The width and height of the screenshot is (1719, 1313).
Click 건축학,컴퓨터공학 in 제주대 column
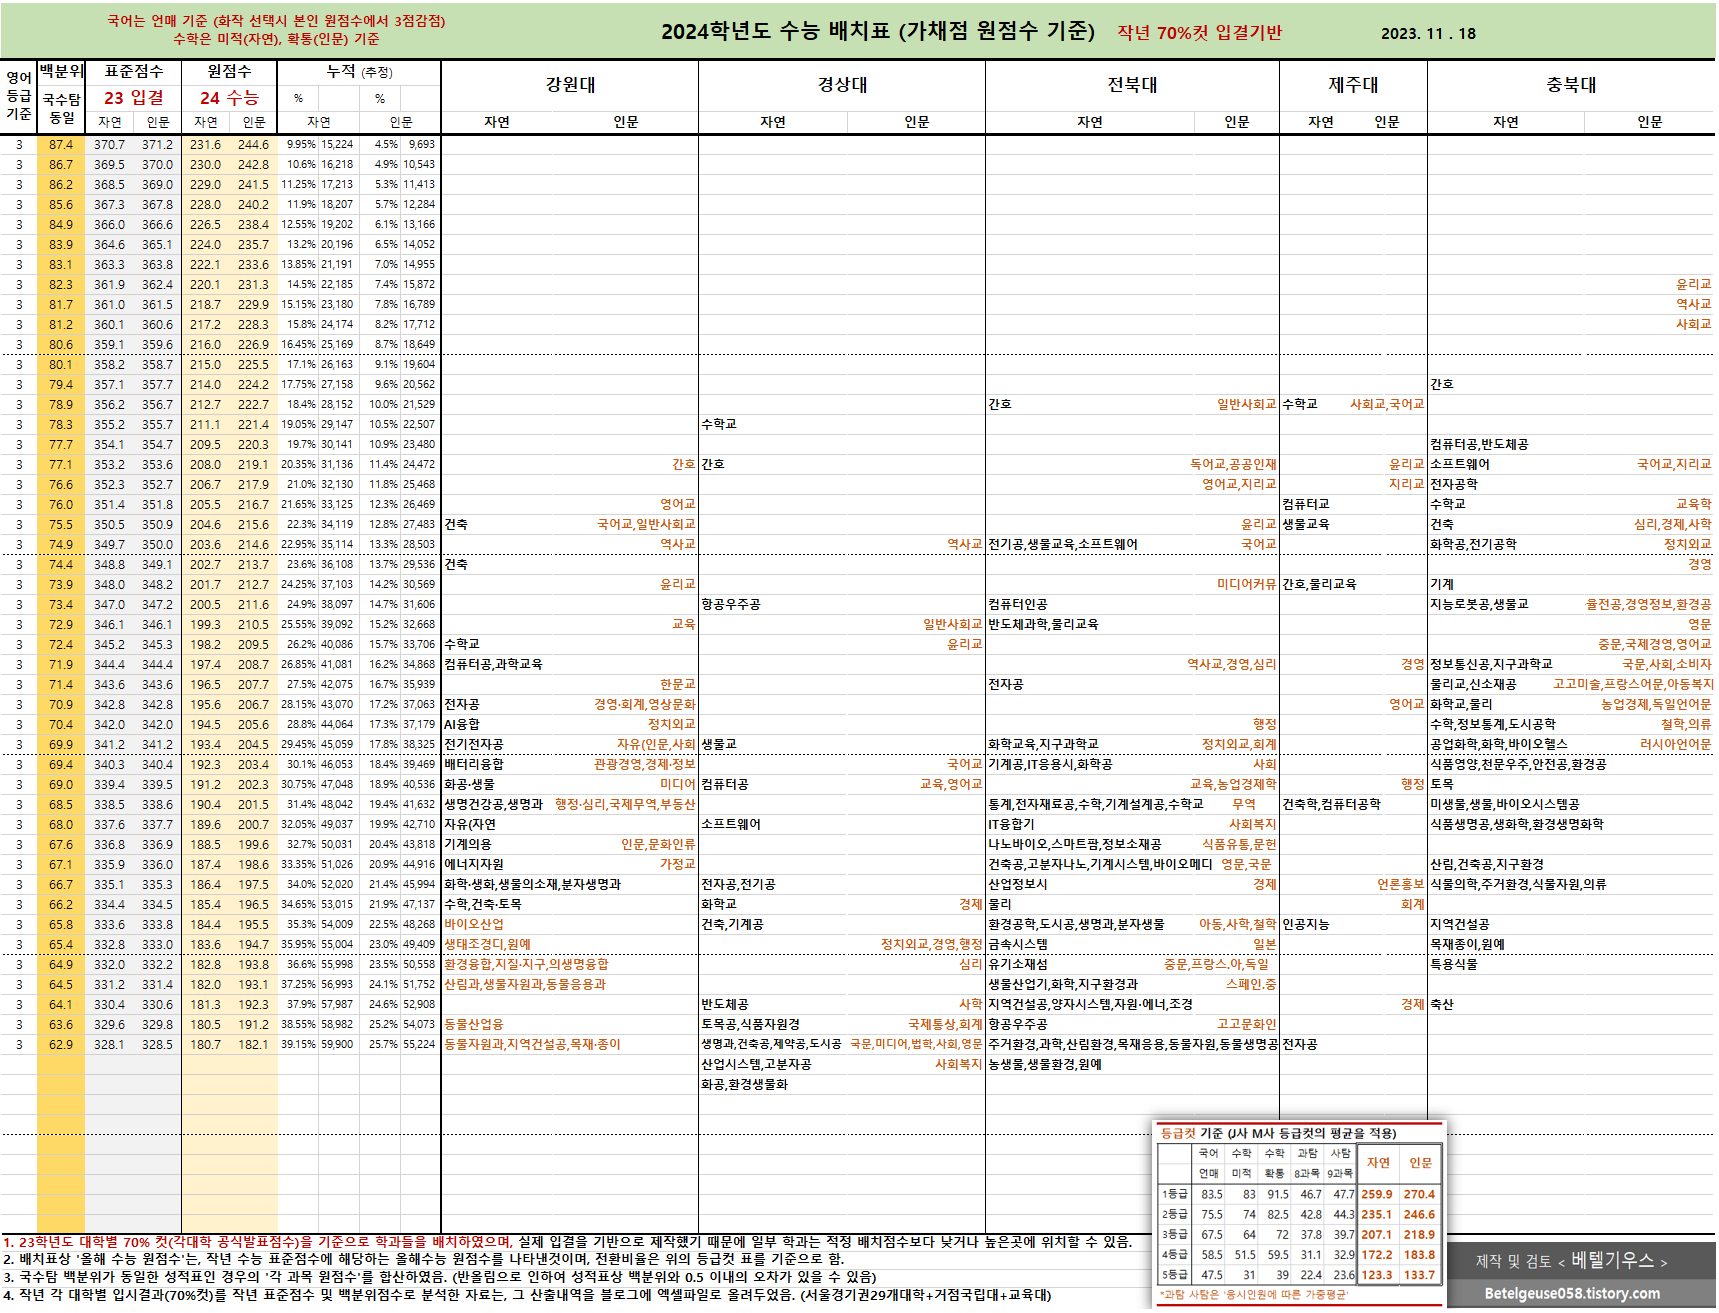(1331, 804)
